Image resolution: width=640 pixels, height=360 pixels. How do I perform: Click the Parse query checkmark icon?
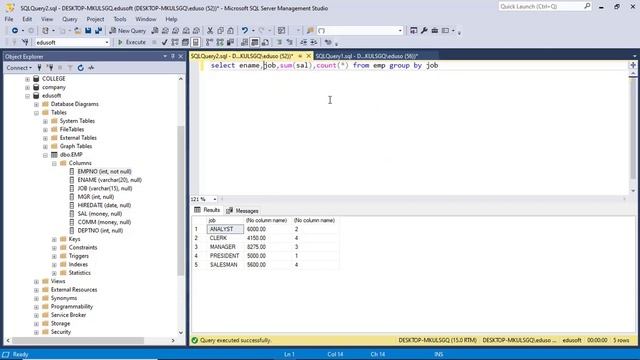pos(164,42)
